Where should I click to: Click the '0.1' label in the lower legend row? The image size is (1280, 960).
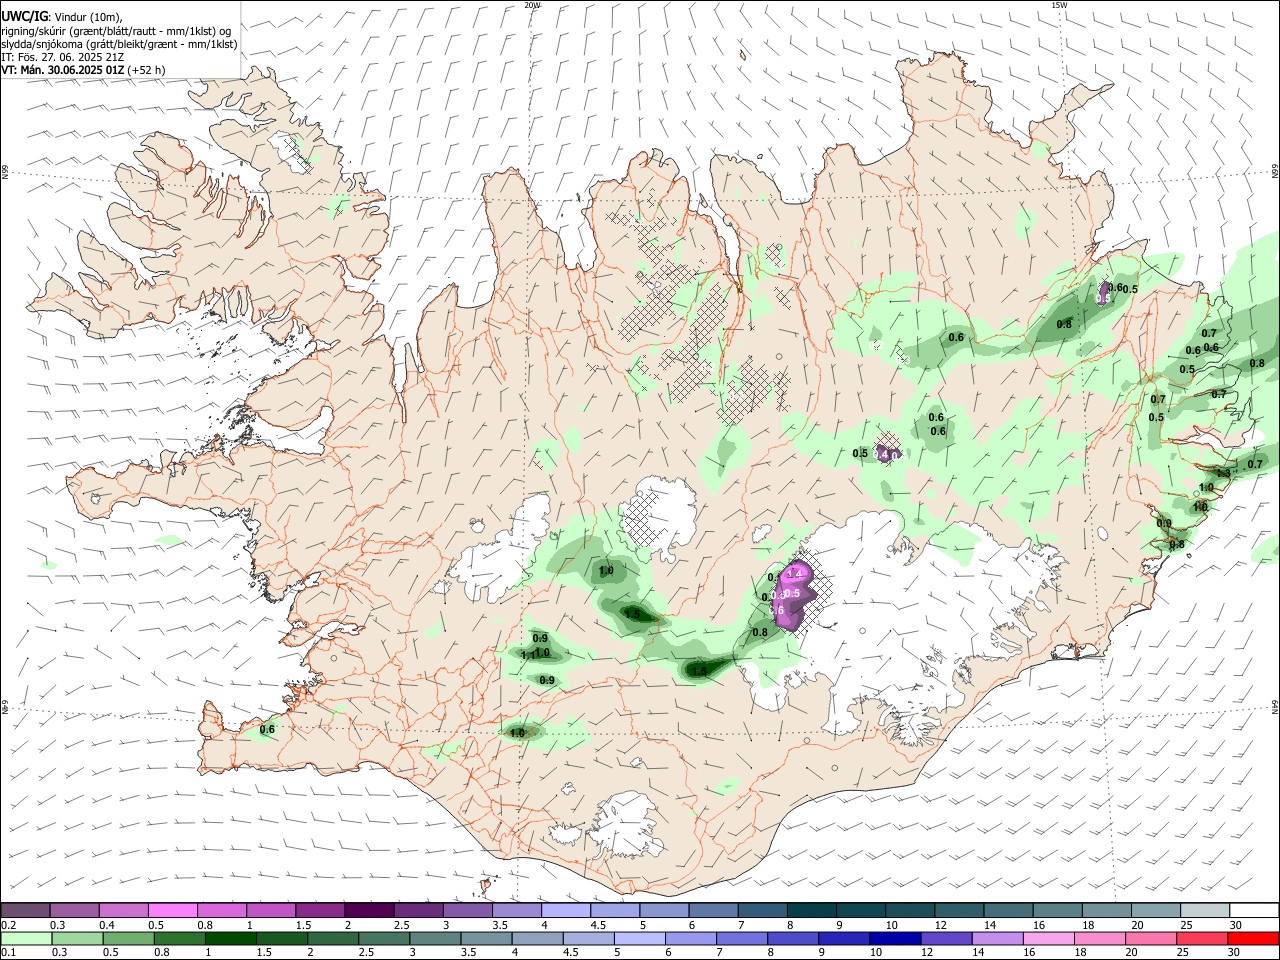[x=8, y=953]
